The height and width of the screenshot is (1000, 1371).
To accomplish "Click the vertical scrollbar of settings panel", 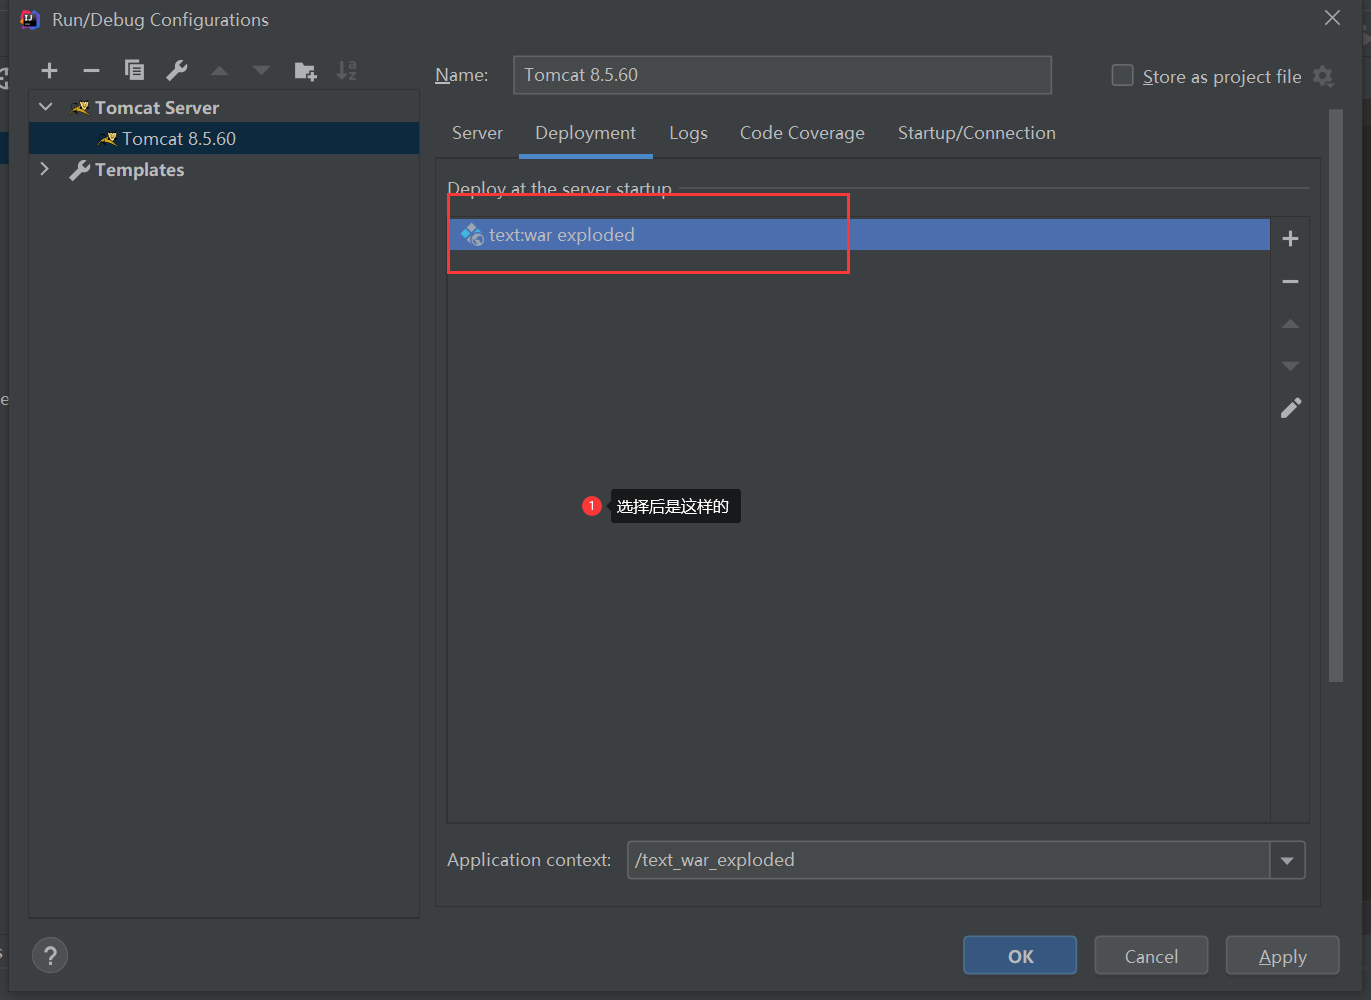I will coord(1335,395).
